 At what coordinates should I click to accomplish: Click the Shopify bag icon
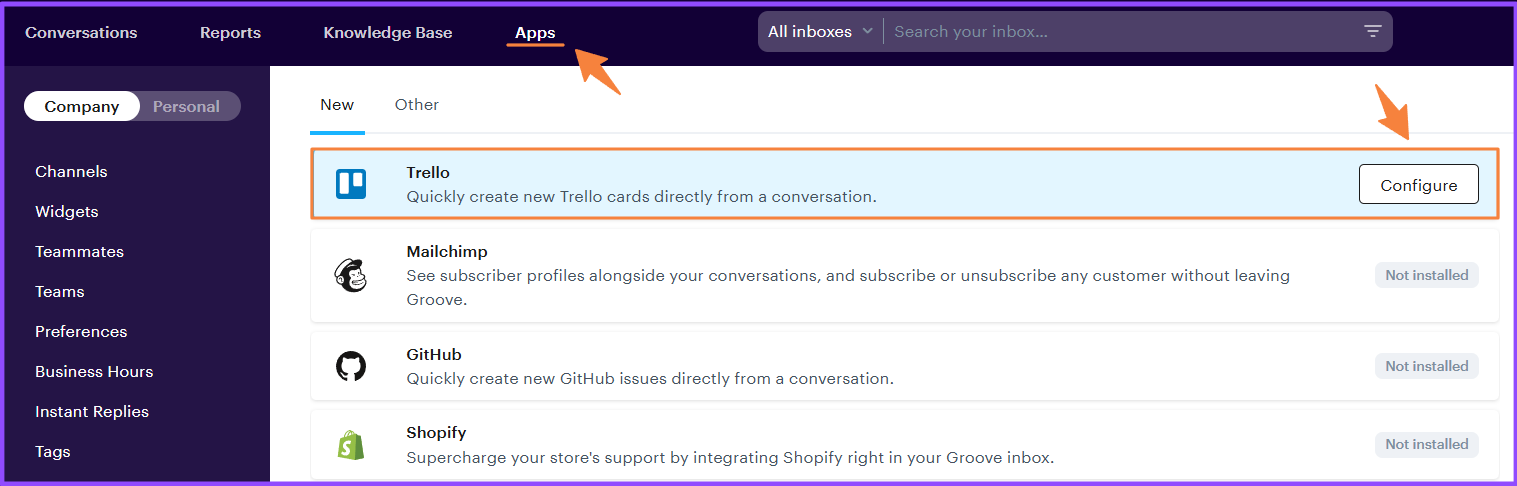click(x=351, y=445)
